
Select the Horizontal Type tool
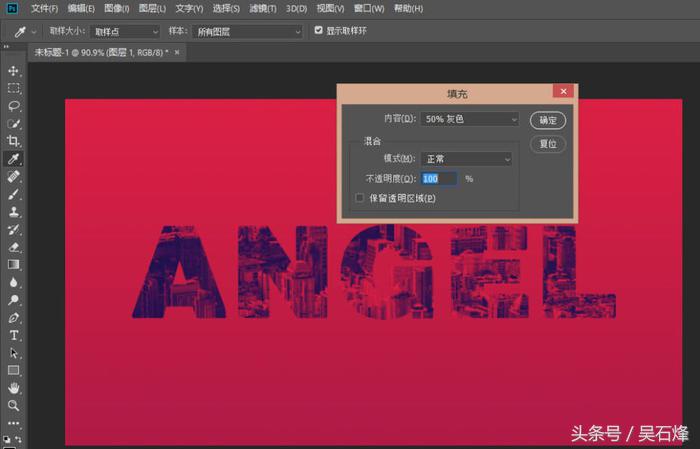pos(13,335)
